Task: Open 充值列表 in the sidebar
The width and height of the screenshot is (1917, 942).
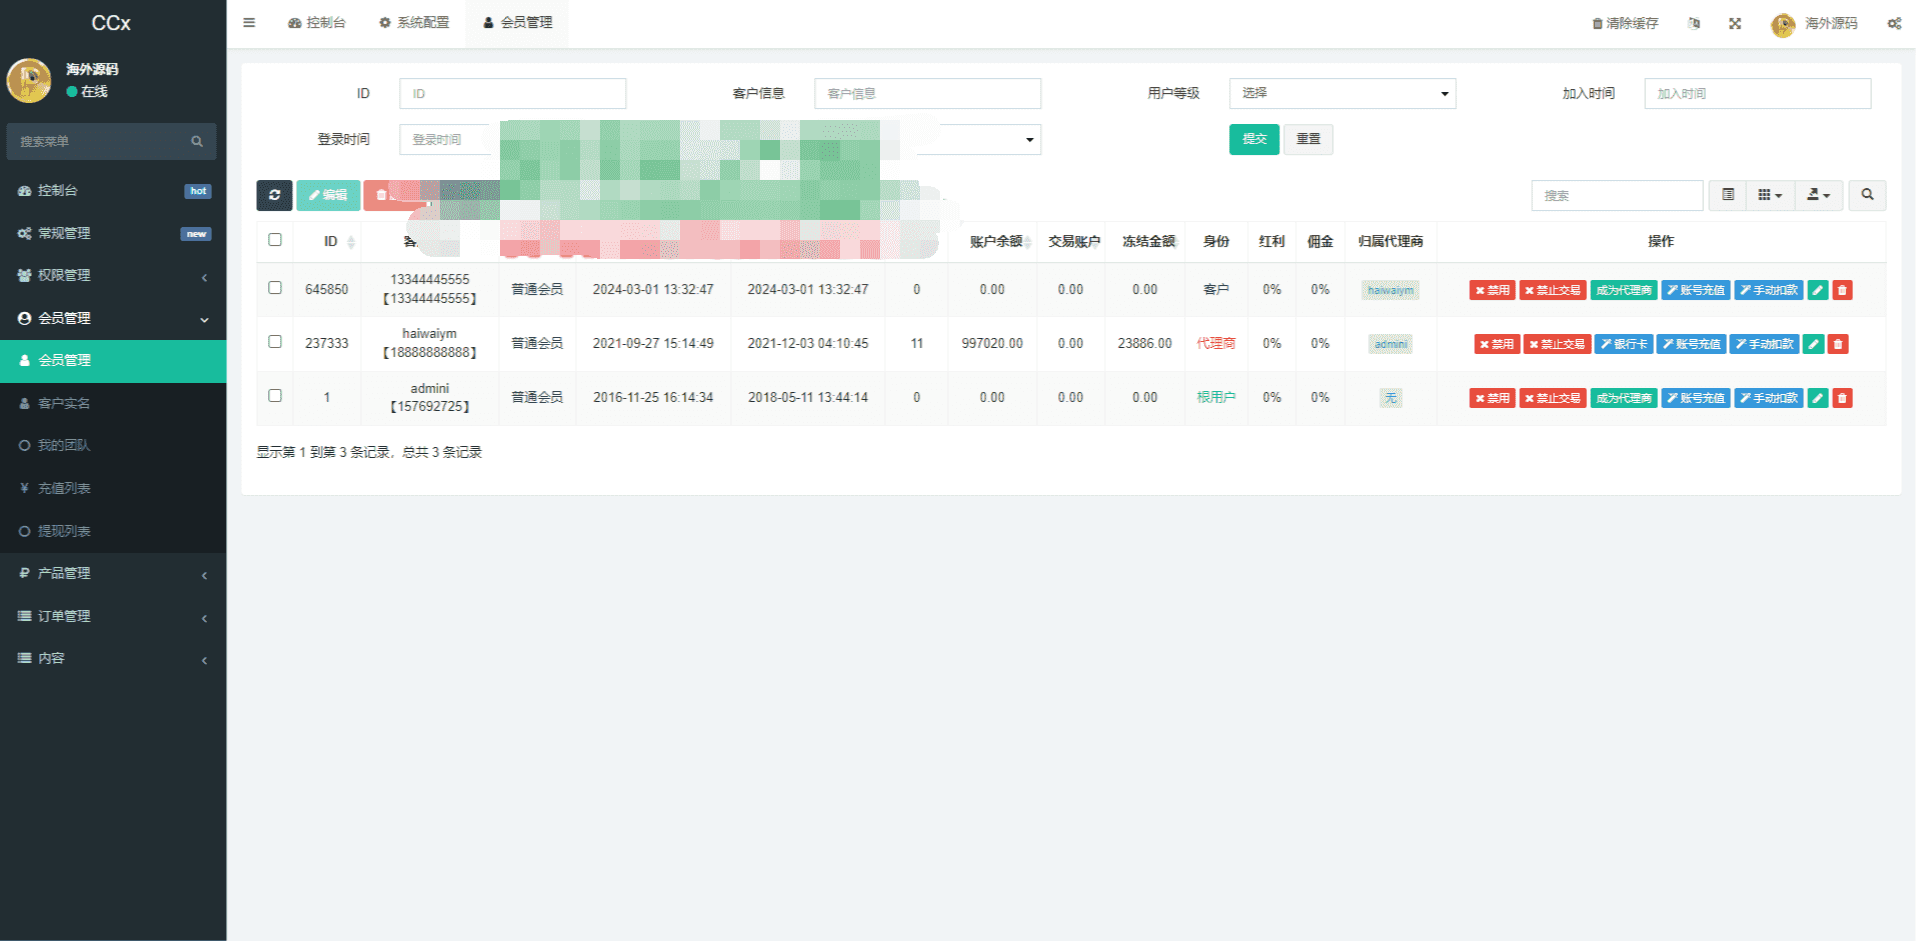Action: (x=64, y=488)
